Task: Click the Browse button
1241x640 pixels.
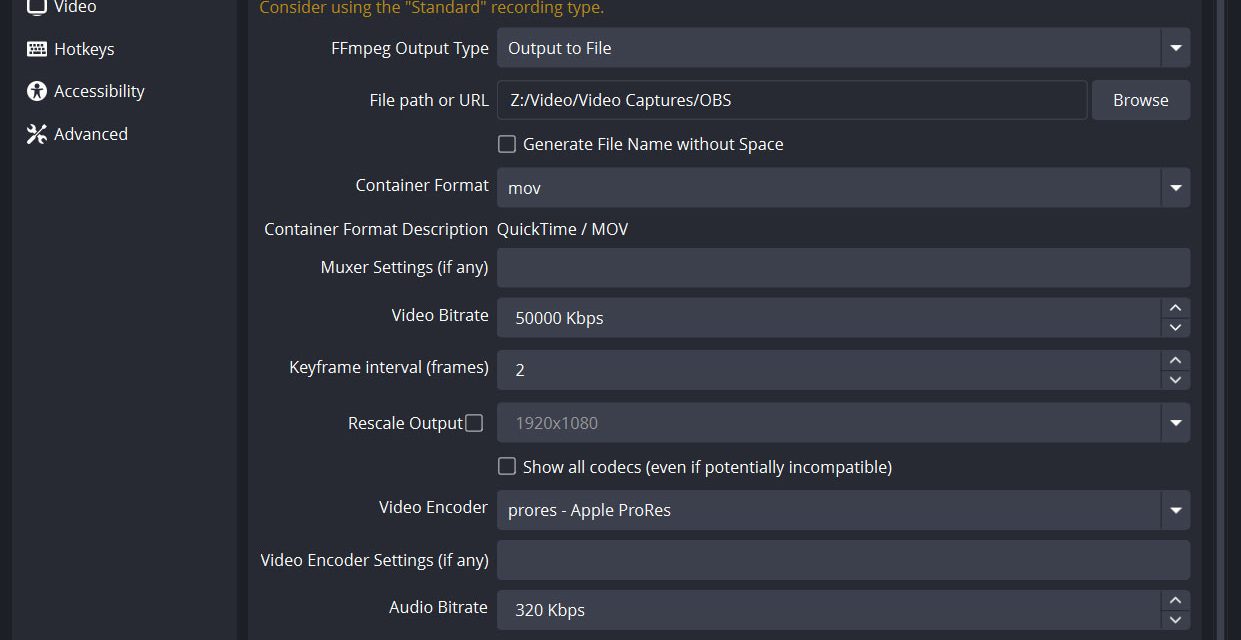Action: click(1140, 100)
